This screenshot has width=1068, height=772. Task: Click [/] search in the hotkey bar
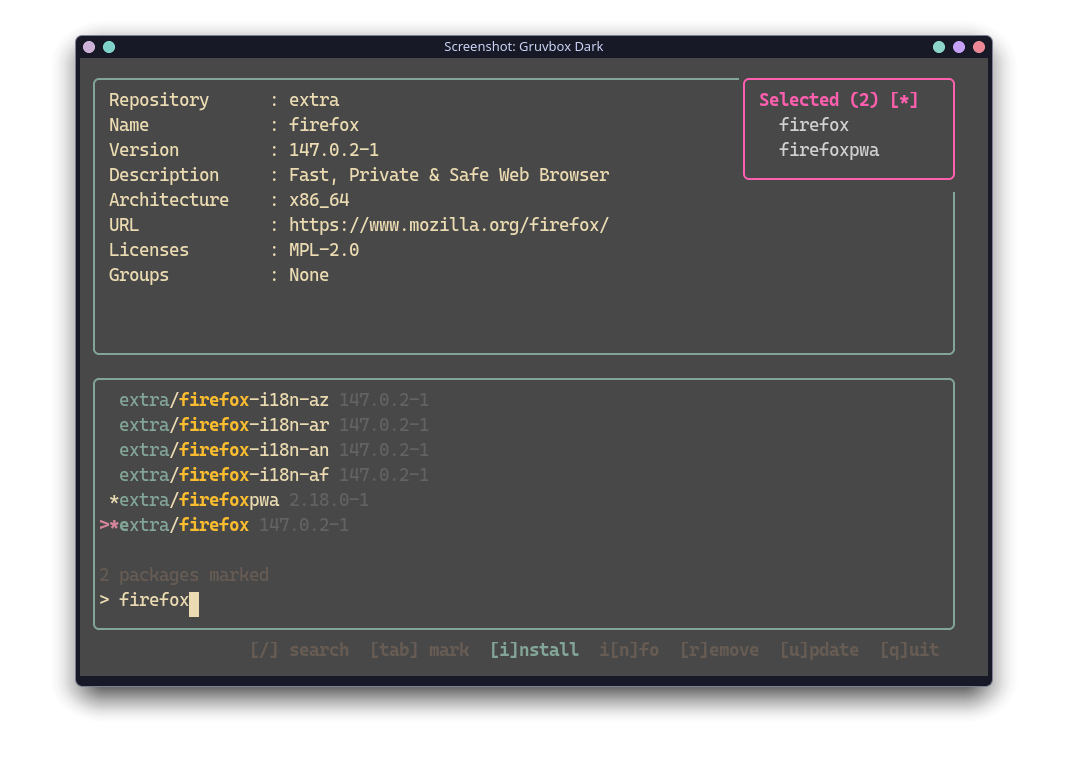(x=299, y=649)
